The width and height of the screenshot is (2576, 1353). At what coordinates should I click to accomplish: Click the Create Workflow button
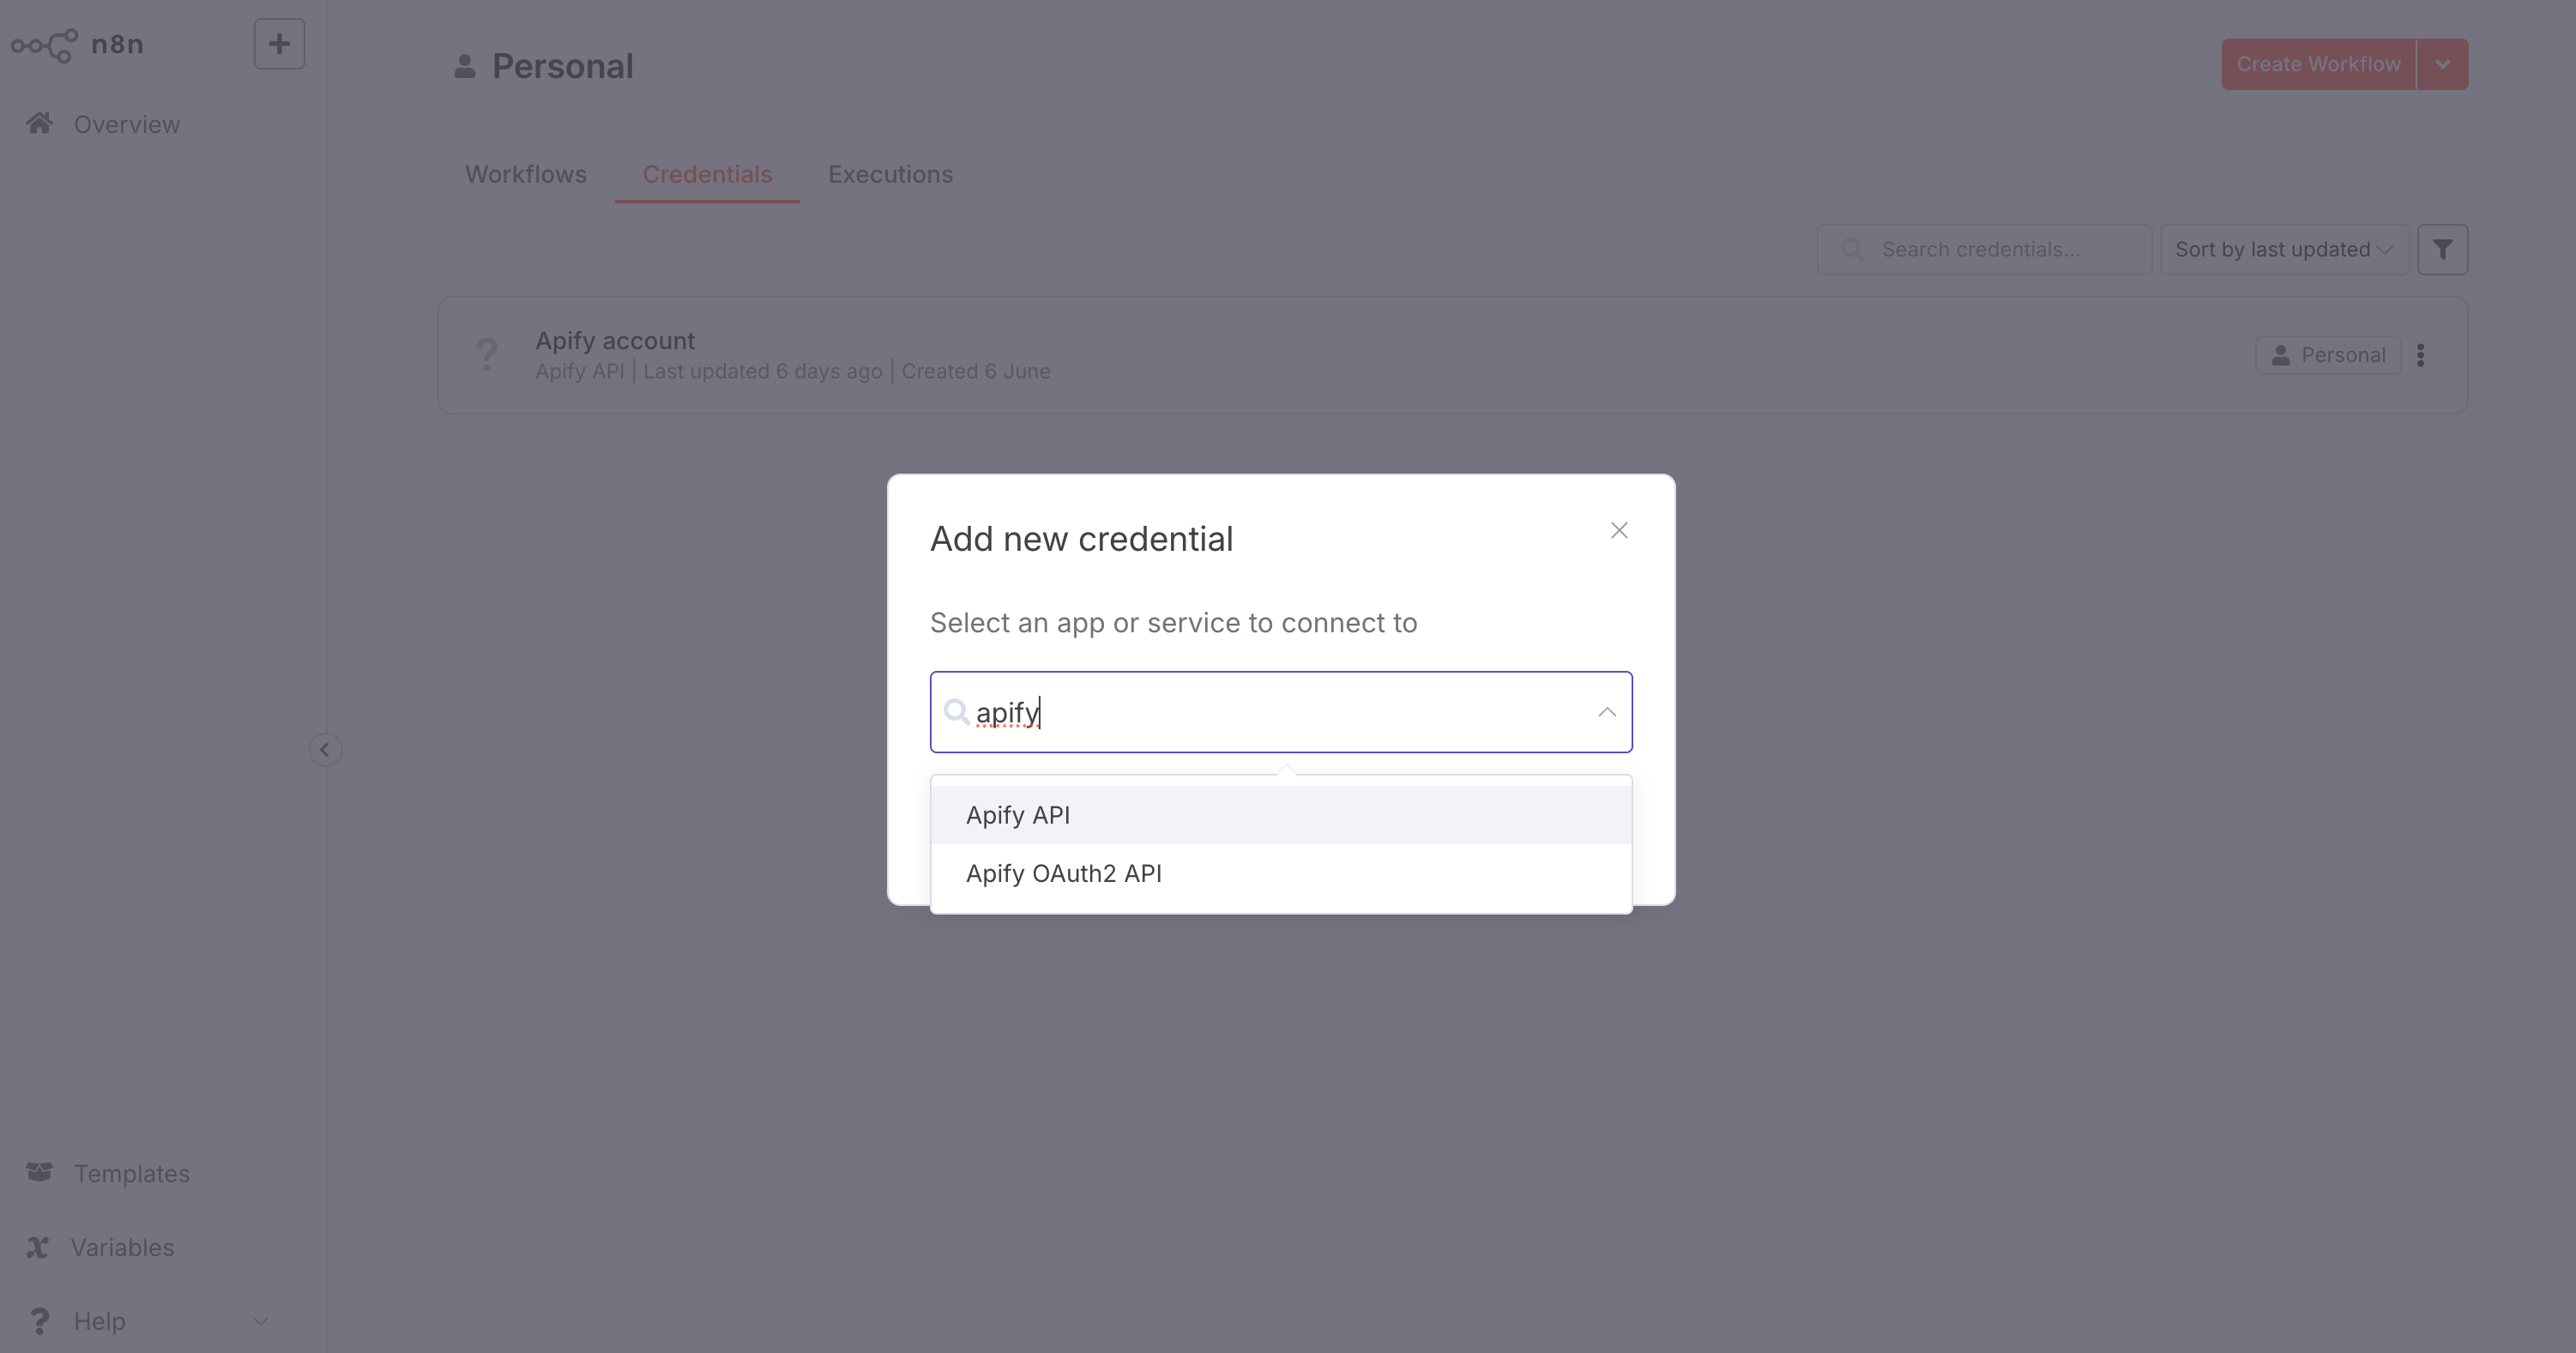click(x=2318, y=64)
